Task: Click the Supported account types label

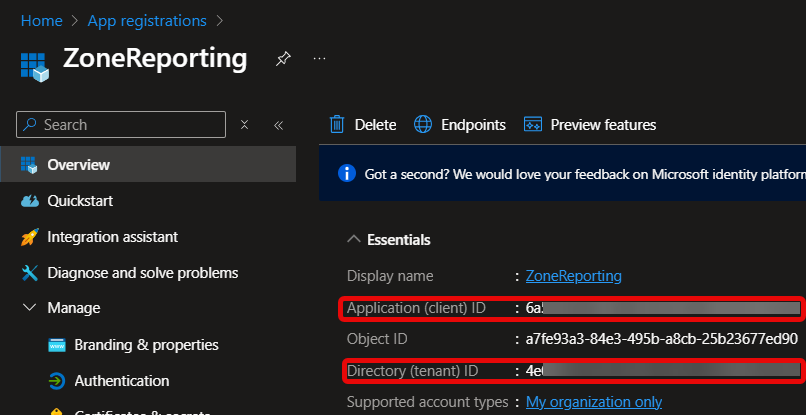Action: click(428, 402)
